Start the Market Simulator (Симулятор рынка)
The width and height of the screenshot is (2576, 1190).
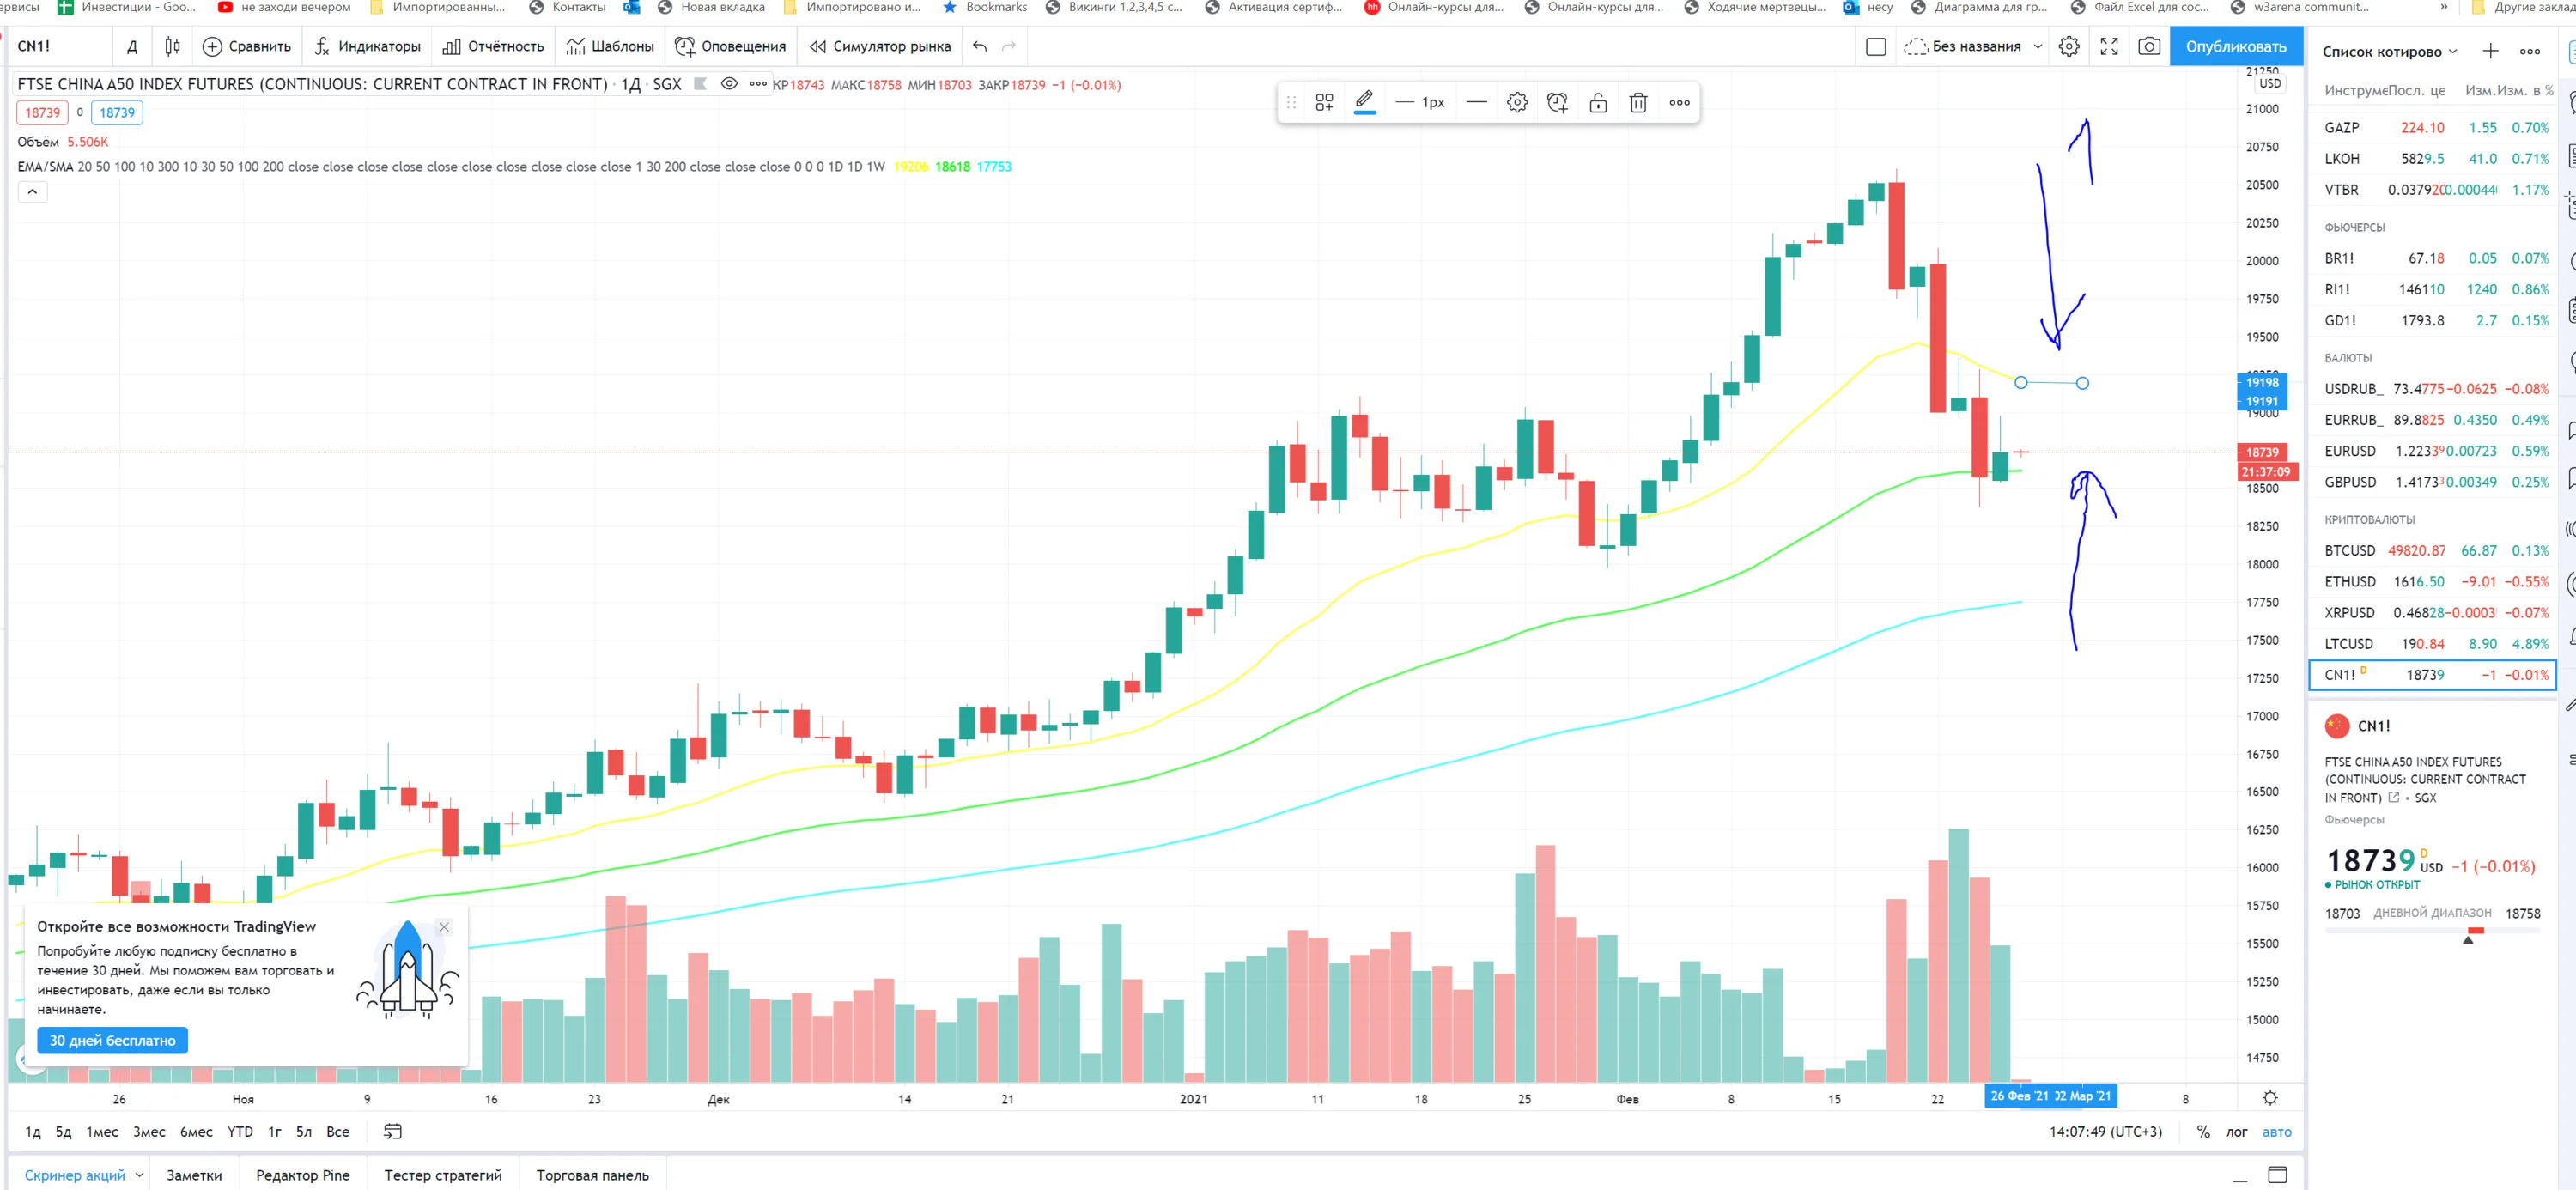[880, 46]
